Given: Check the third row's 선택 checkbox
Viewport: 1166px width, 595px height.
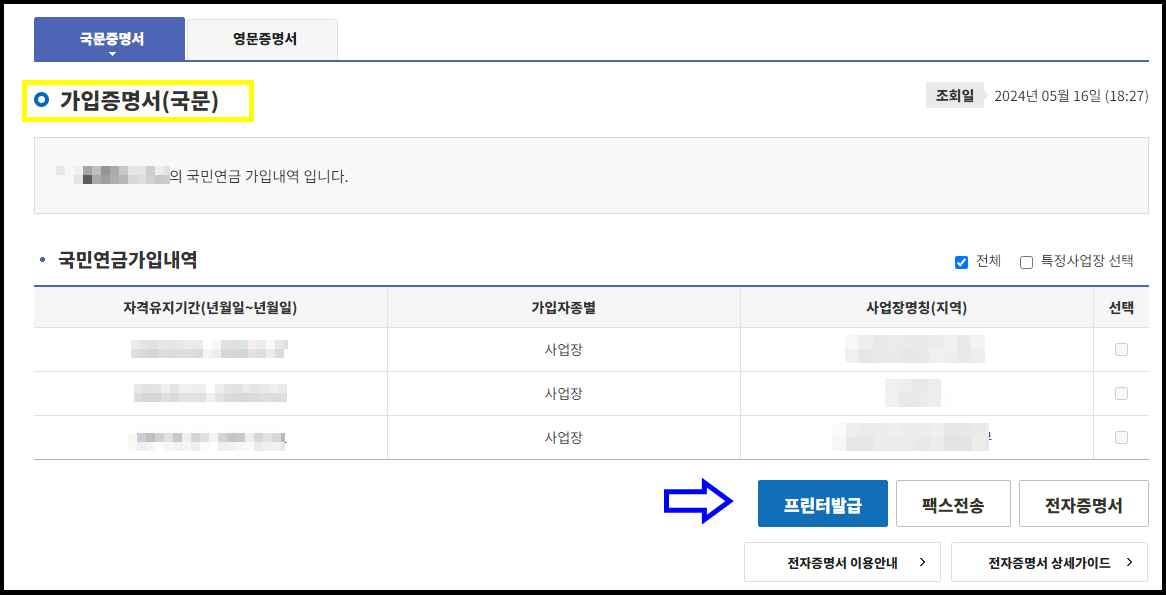Looking at the screenshot, I should point(1122,437).
